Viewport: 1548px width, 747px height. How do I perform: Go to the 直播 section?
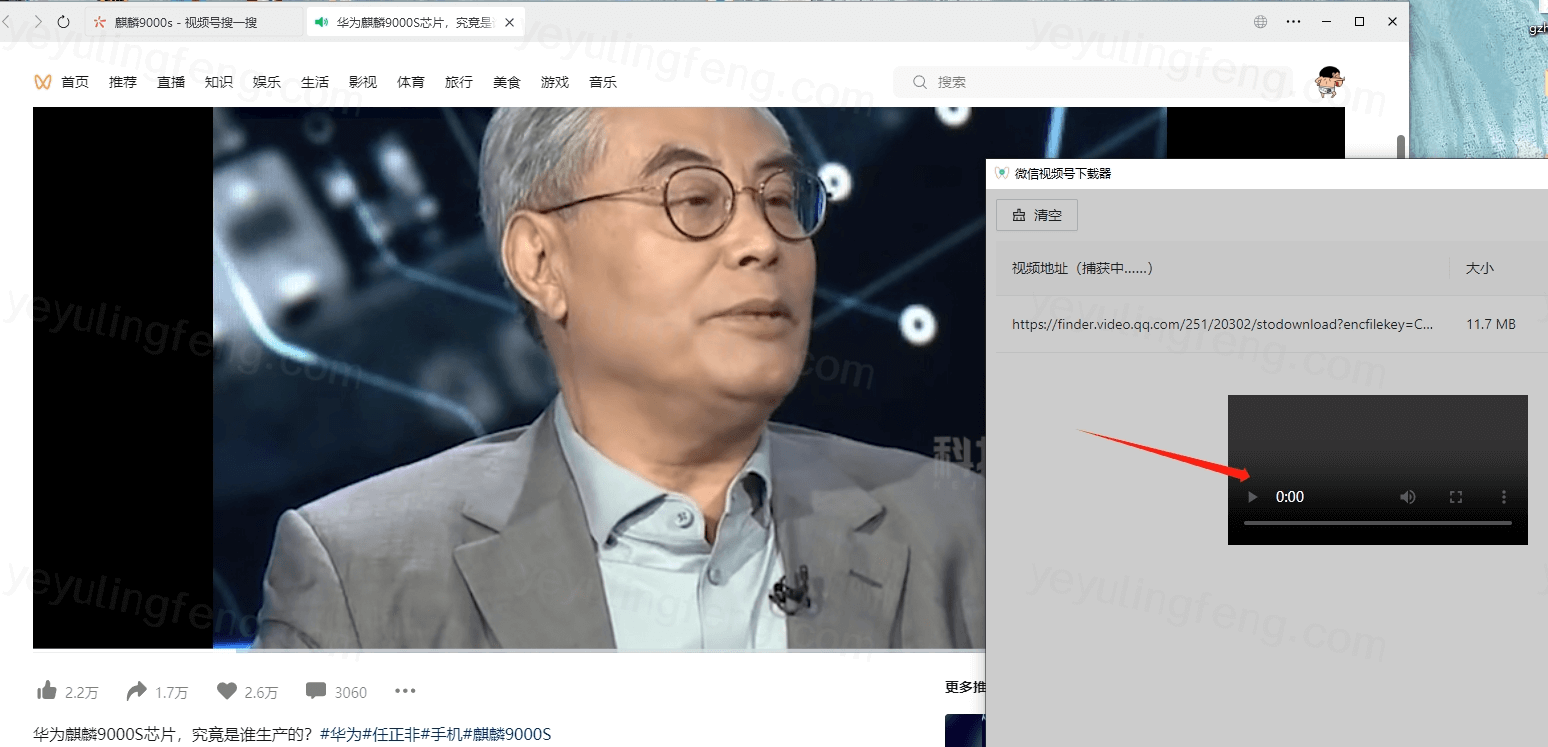(x=171, y=82)
